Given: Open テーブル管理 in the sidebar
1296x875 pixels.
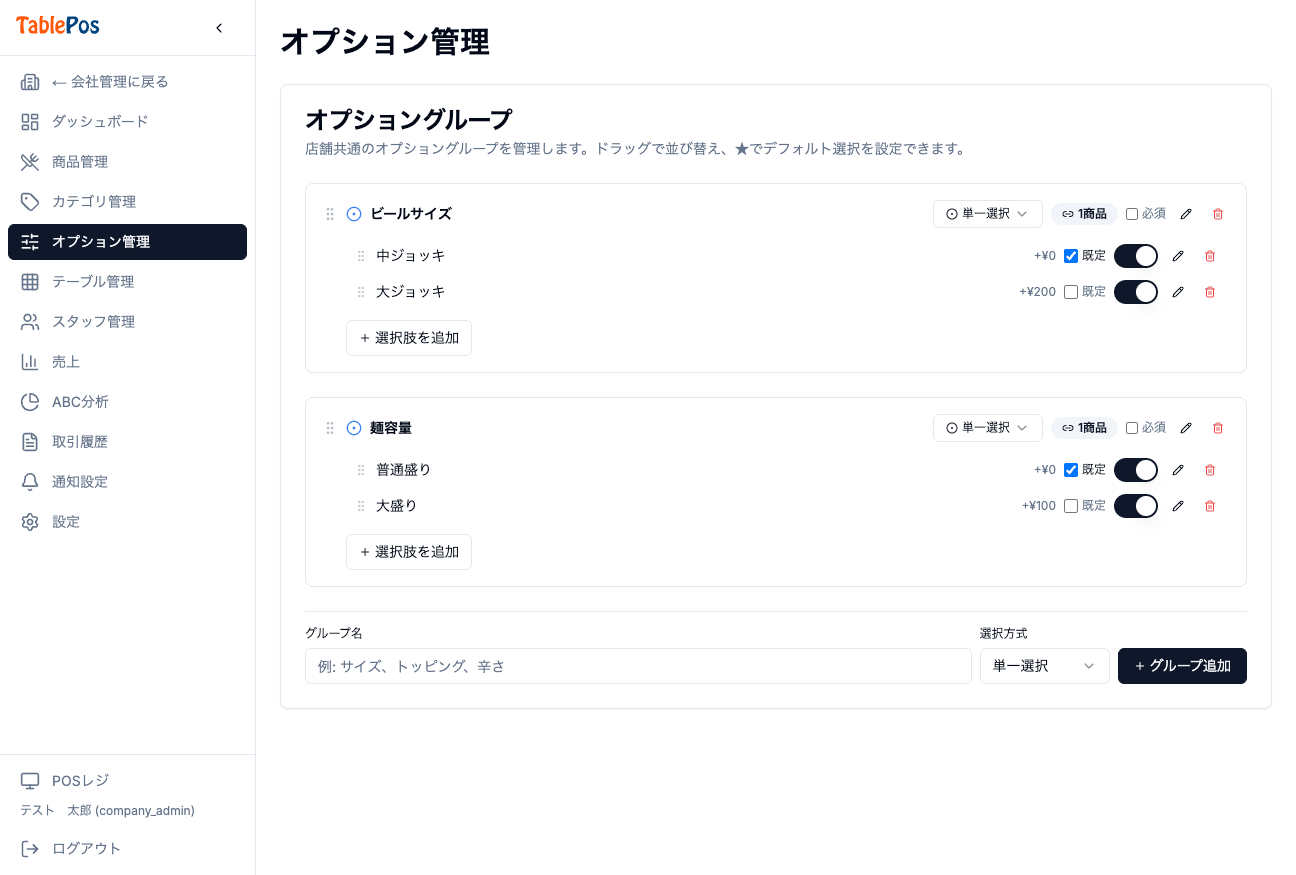Looking at the screenshot, I should (127, 282).
